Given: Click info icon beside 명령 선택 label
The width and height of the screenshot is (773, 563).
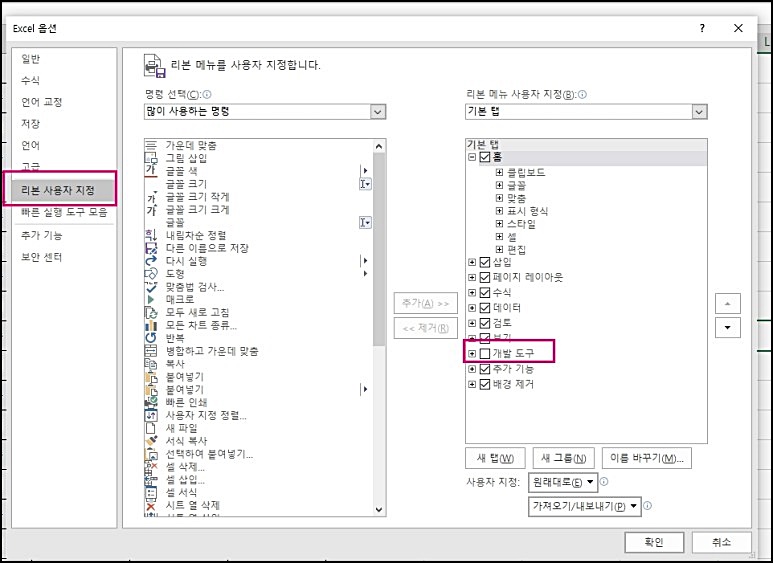Looking at the screenshot, I should coord(207,94).
